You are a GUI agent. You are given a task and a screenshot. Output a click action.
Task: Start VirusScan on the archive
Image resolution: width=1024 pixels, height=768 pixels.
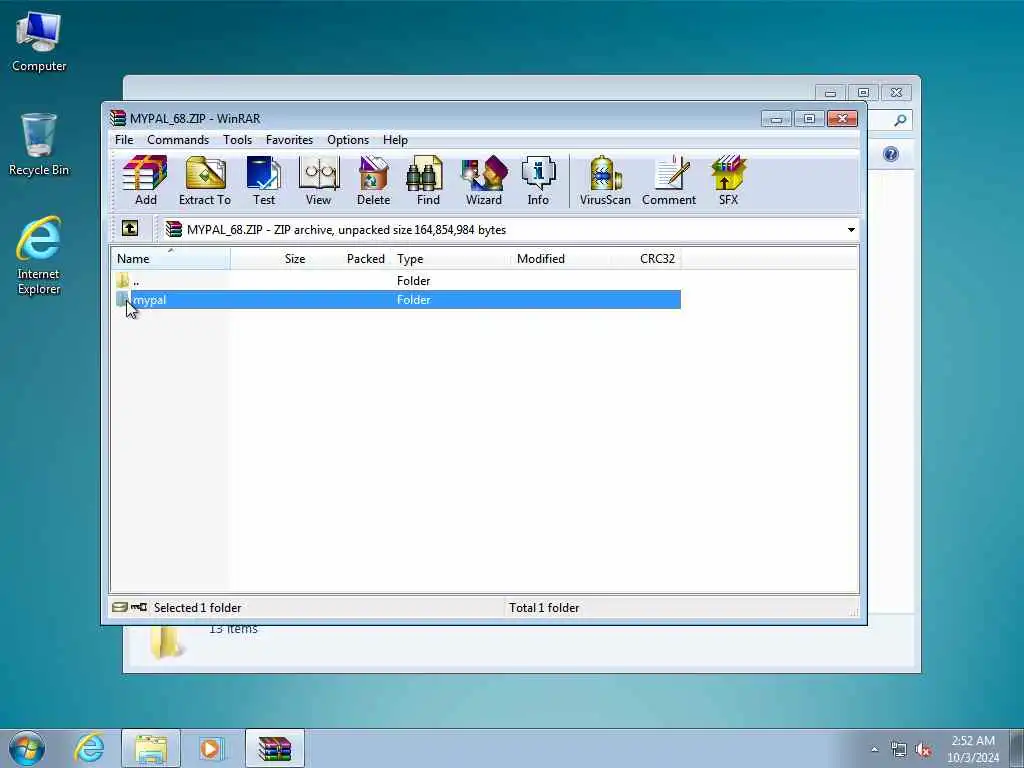[605, 181]
